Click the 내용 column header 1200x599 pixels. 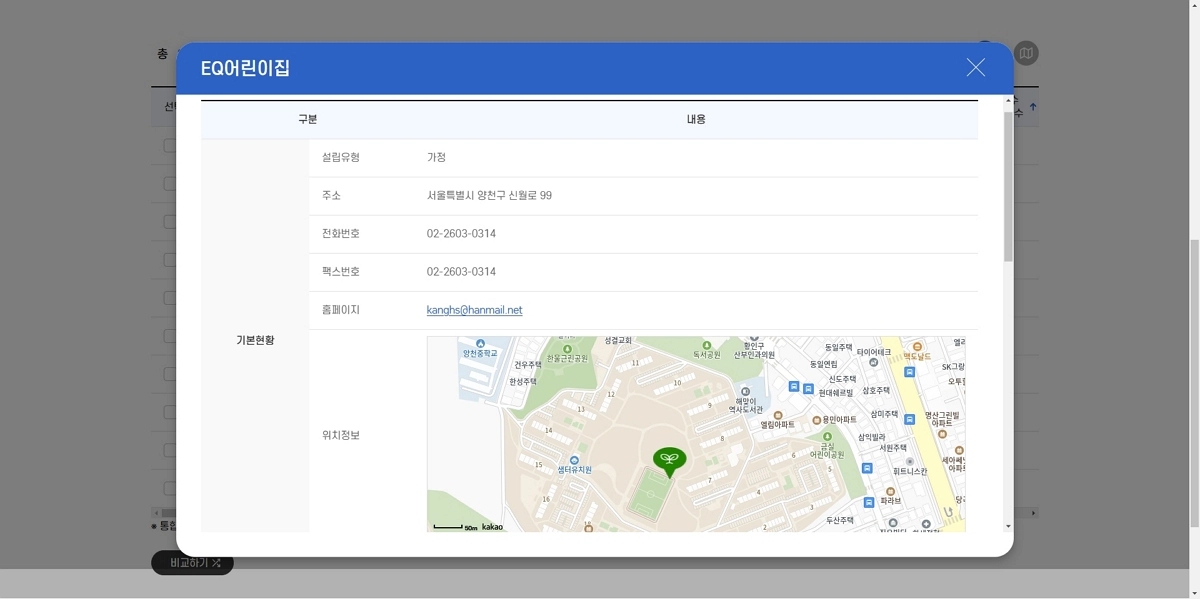(696, 119)
